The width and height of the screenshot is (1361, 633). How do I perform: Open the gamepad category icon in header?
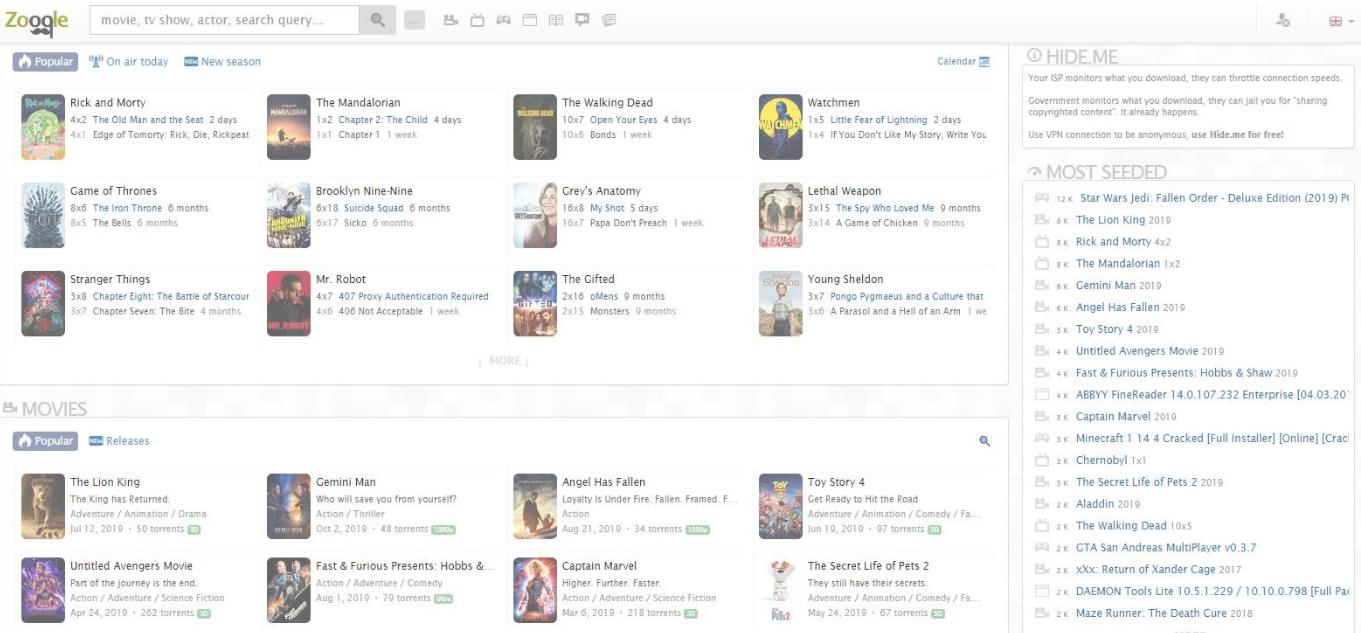click(504, 20)
